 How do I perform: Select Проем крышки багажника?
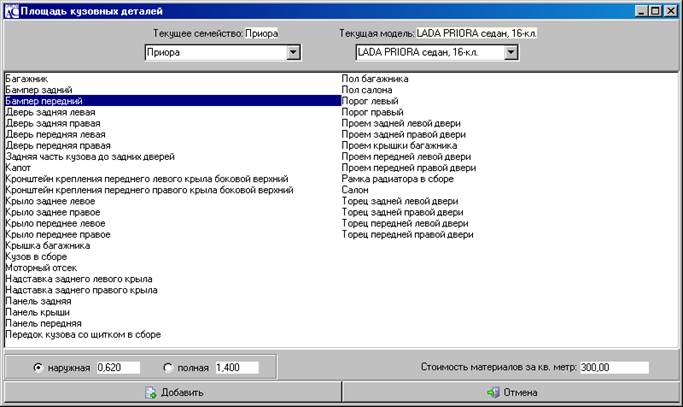(x=399, y=146)
